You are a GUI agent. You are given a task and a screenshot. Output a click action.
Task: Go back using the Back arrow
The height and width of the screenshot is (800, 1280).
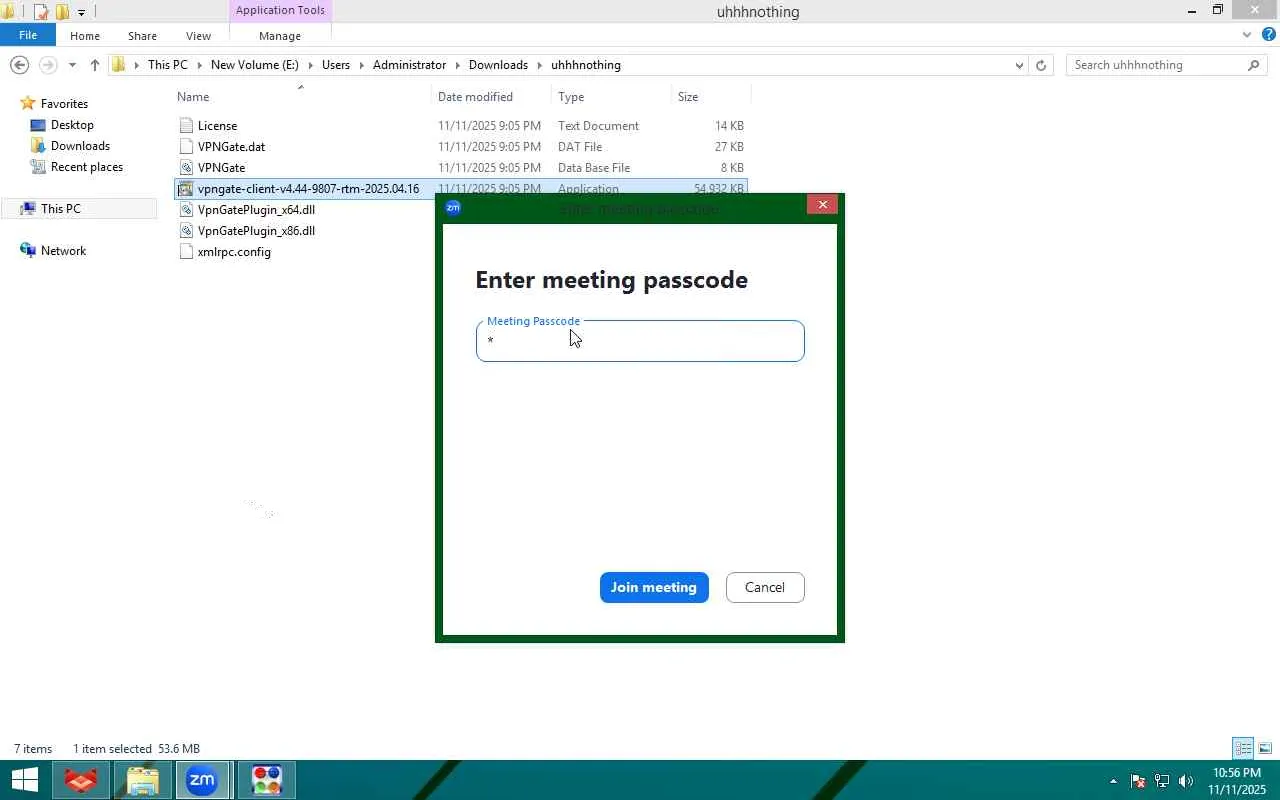pos(19,65)
